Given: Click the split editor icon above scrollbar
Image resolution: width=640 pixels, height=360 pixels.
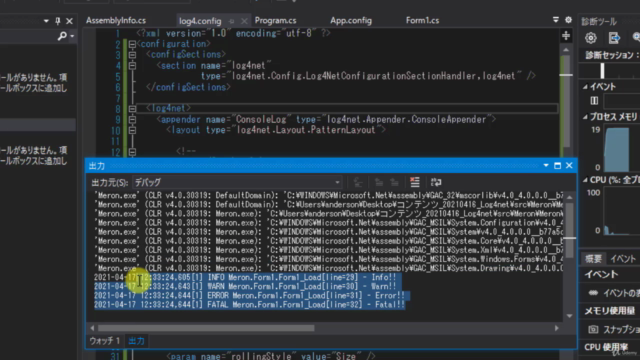Looking at the screenshot, I should click(566, 36).
